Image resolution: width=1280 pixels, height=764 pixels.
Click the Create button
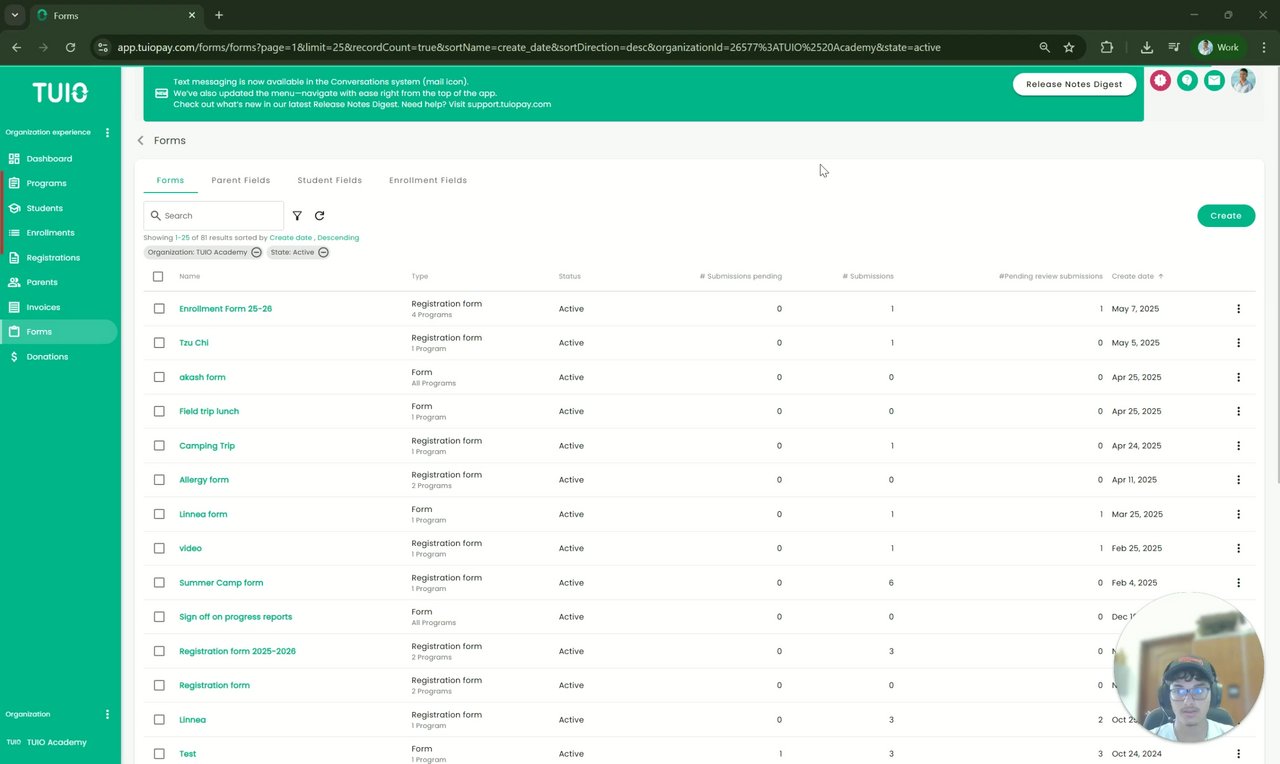pos(1225,216)
